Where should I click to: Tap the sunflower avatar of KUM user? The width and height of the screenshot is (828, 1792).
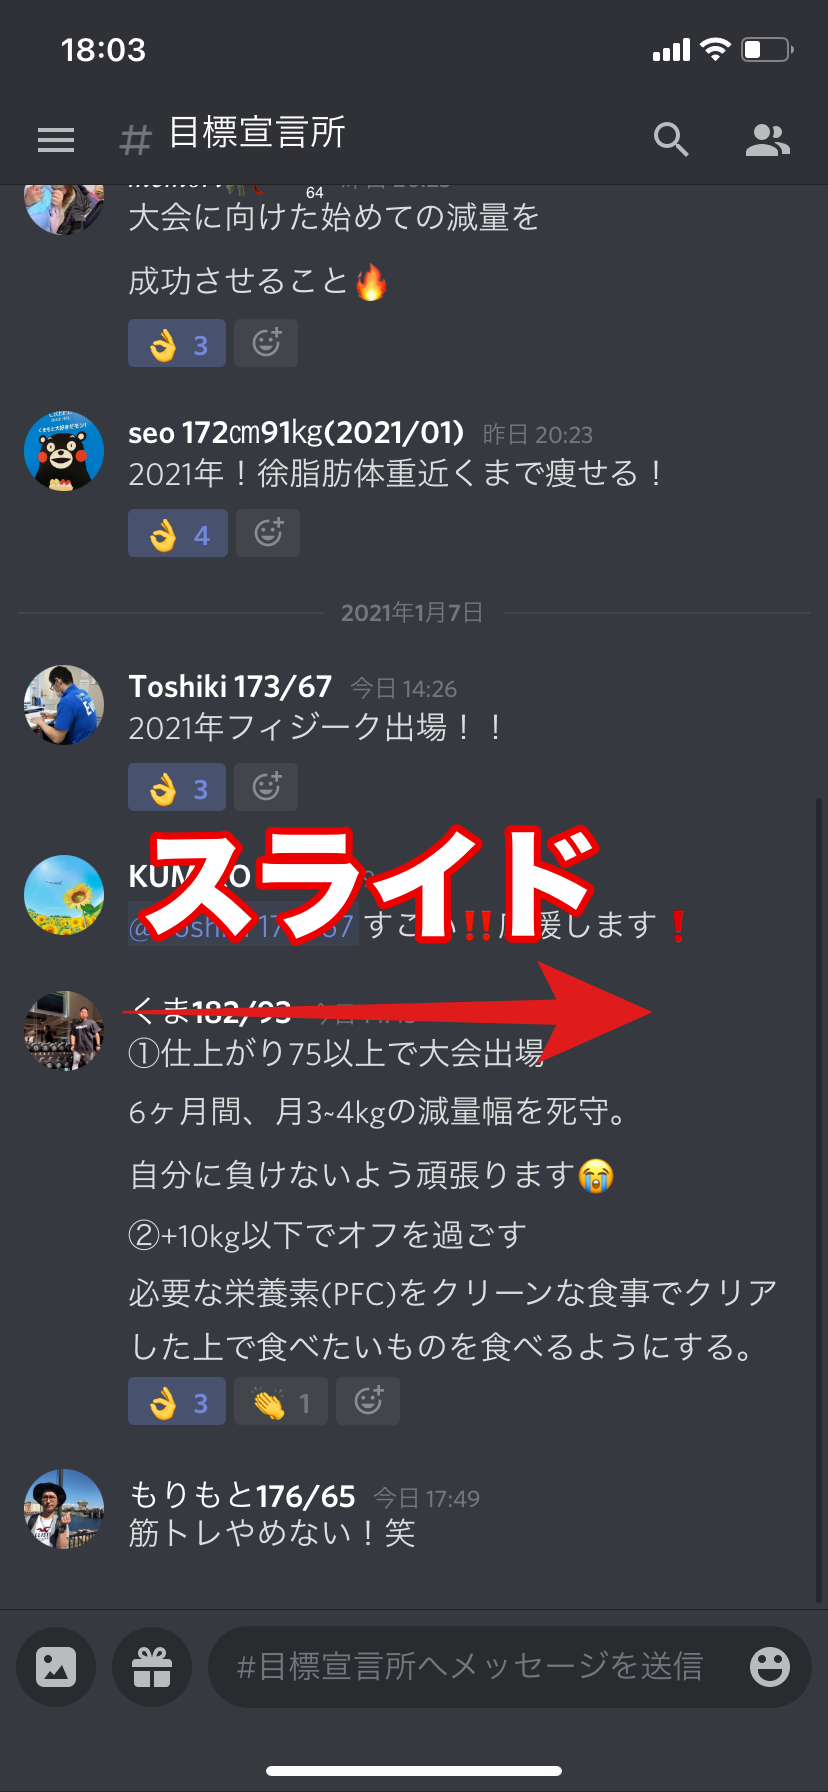coord(64,895)
